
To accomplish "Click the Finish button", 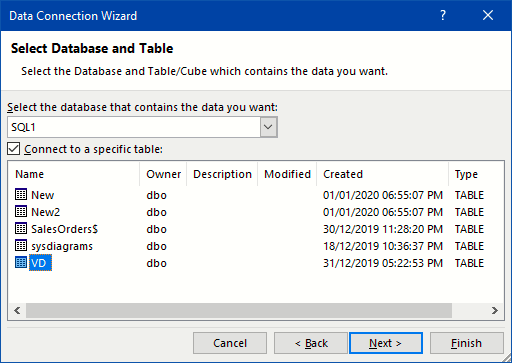I will (x=467, y=343).
